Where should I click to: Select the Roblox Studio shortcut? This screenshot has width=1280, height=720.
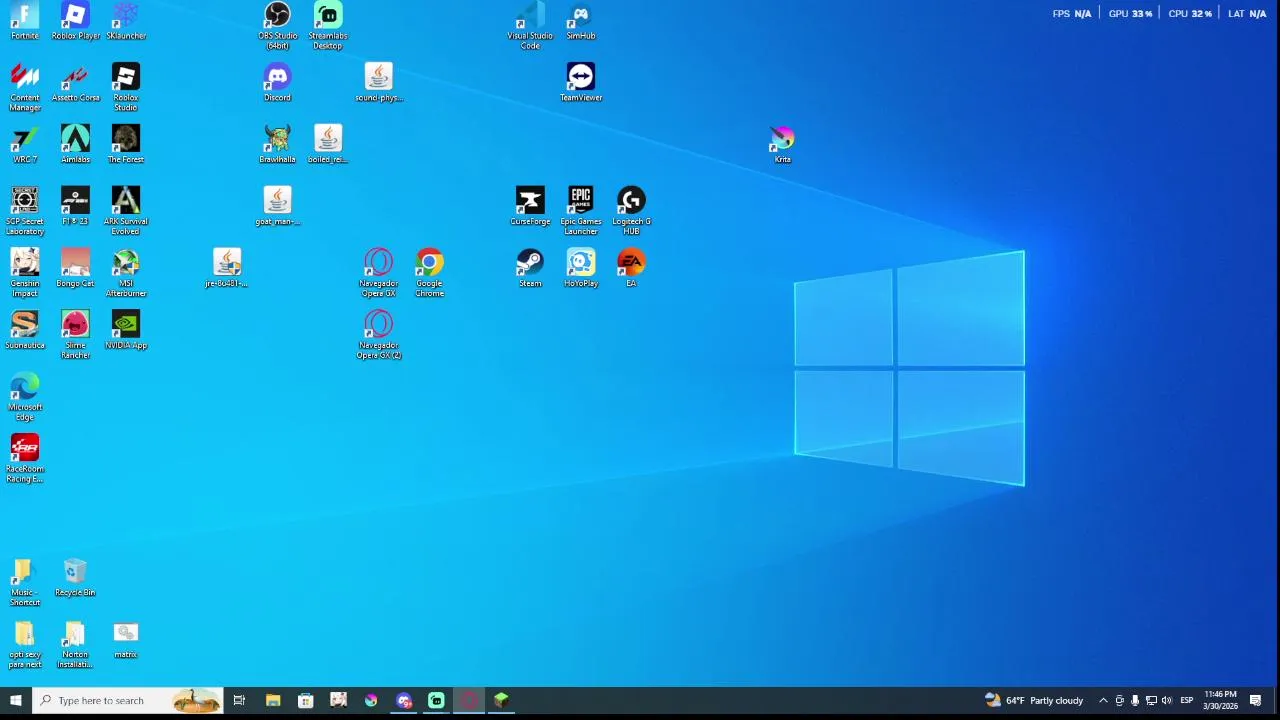[x=126, y=88]
